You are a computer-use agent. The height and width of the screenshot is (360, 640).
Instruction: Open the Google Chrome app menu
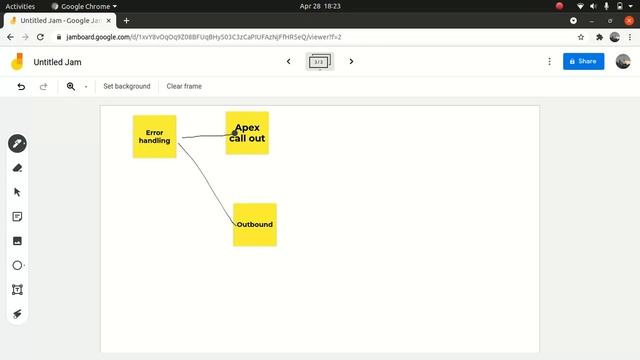84,6
